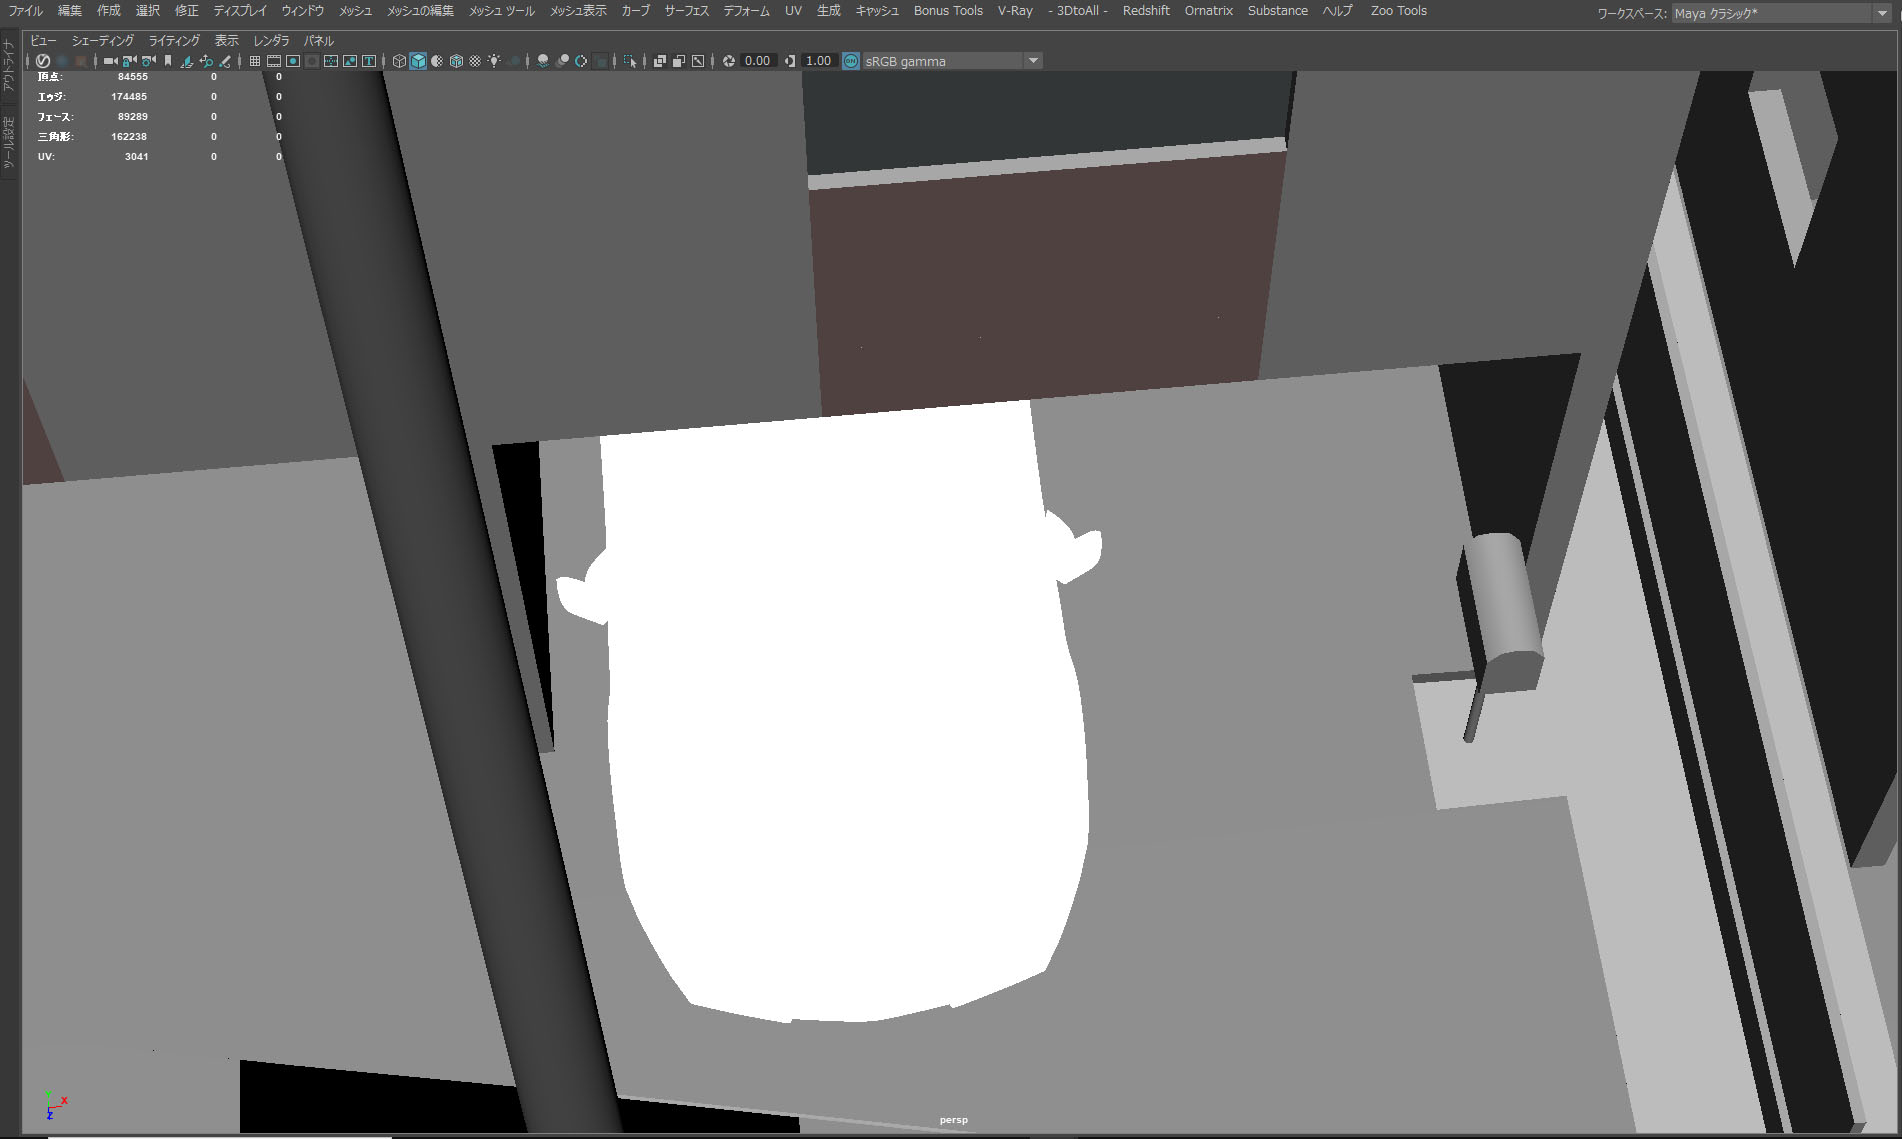1902x1139 pixels.
Task: Open the Substance menu
Action: (x=1277, y=11)
